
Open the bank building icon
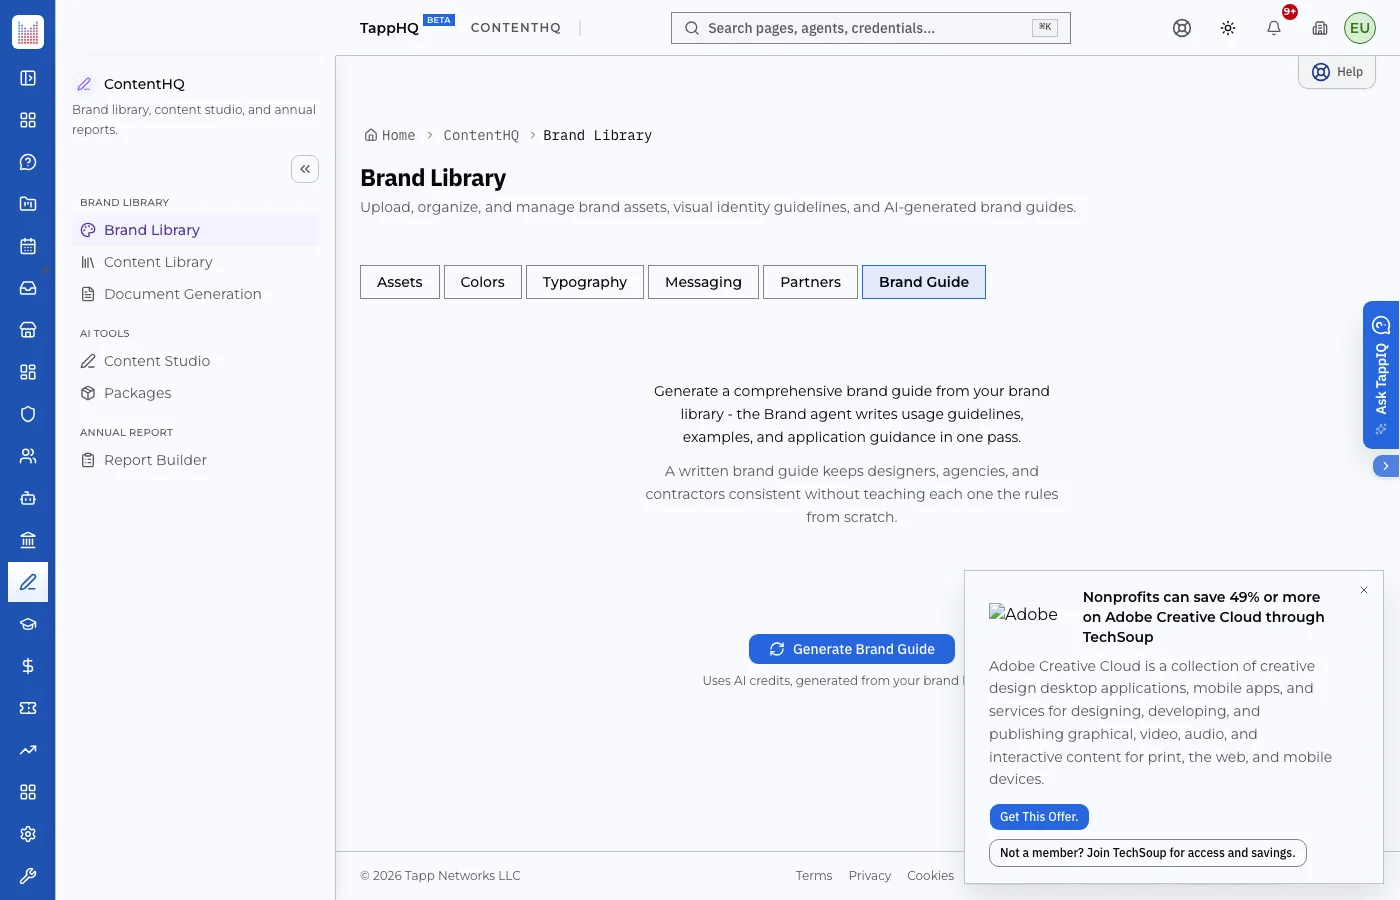(28, 540)
